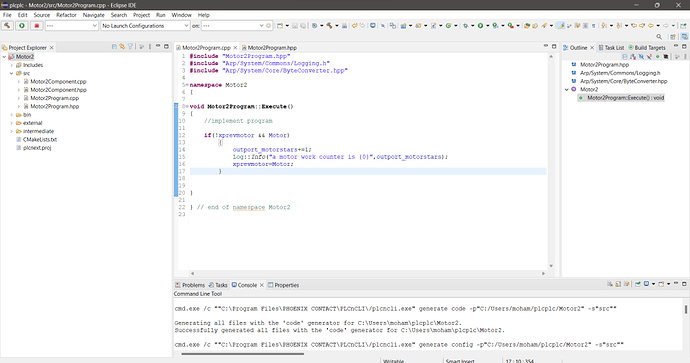This screenshot has height=363, width=690.
Task: Open the Outline view menu dots
Action: (x=685, y=56)
